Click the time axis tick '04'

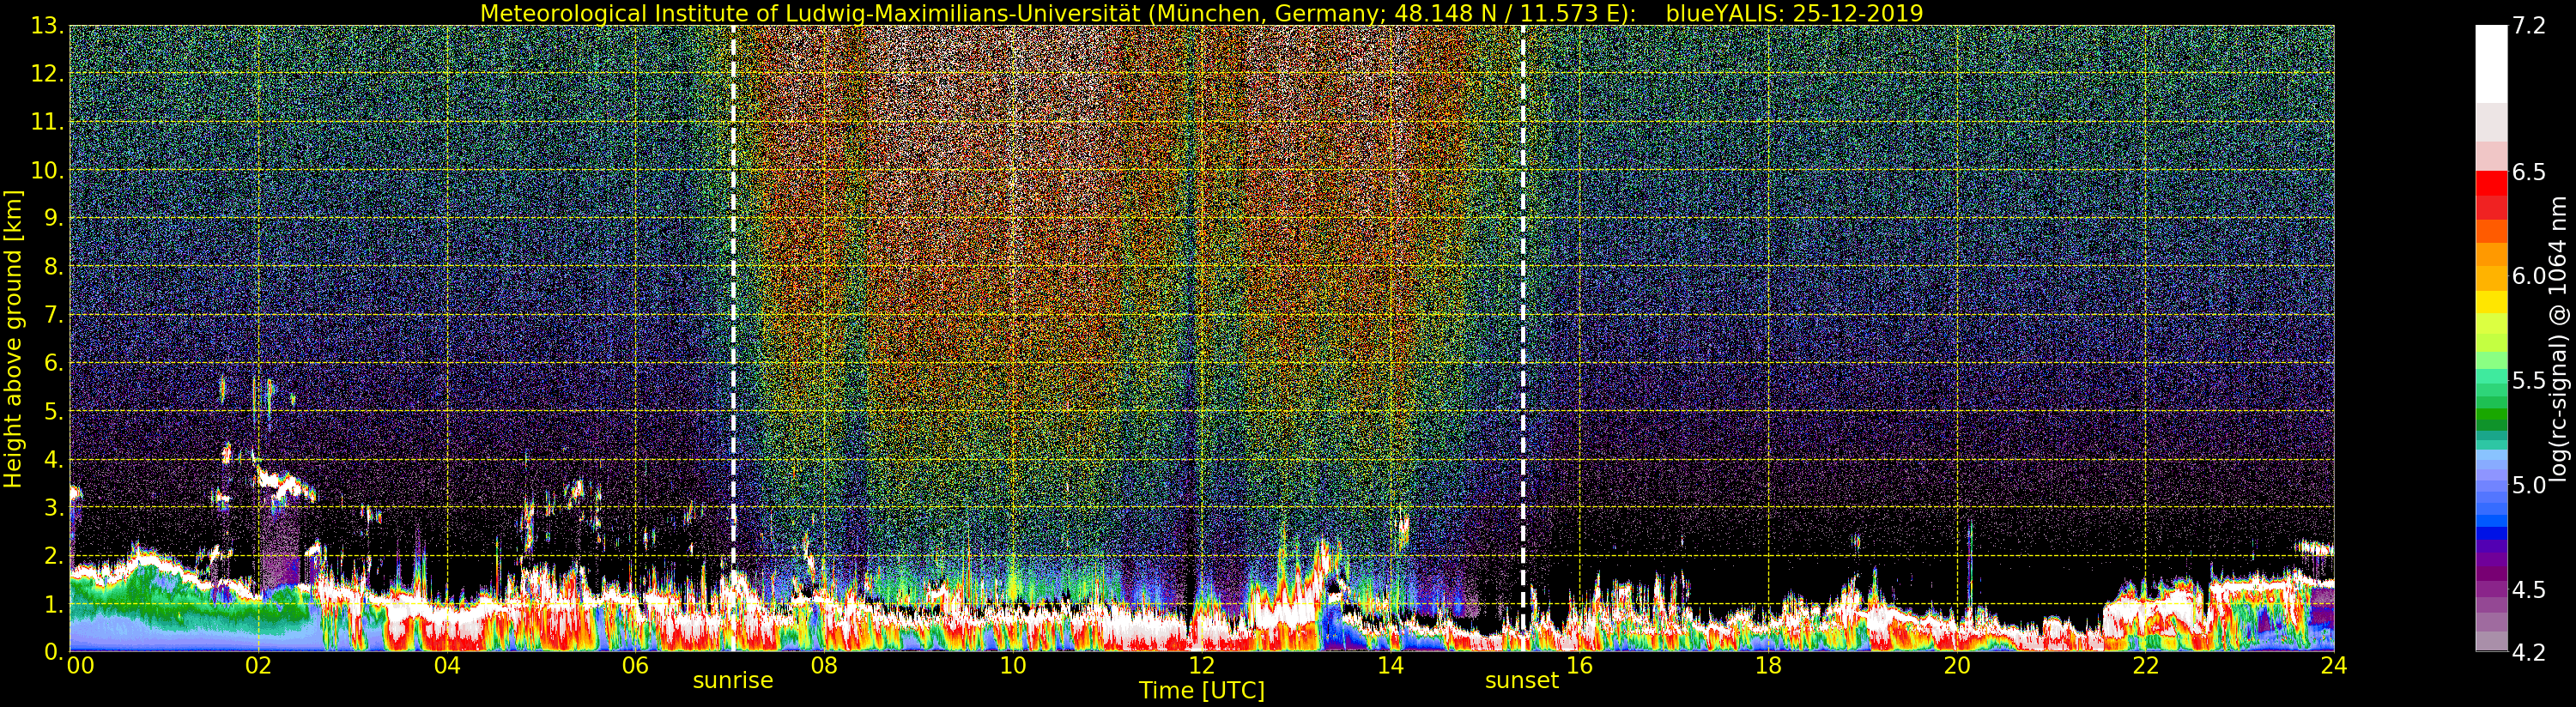447,665
